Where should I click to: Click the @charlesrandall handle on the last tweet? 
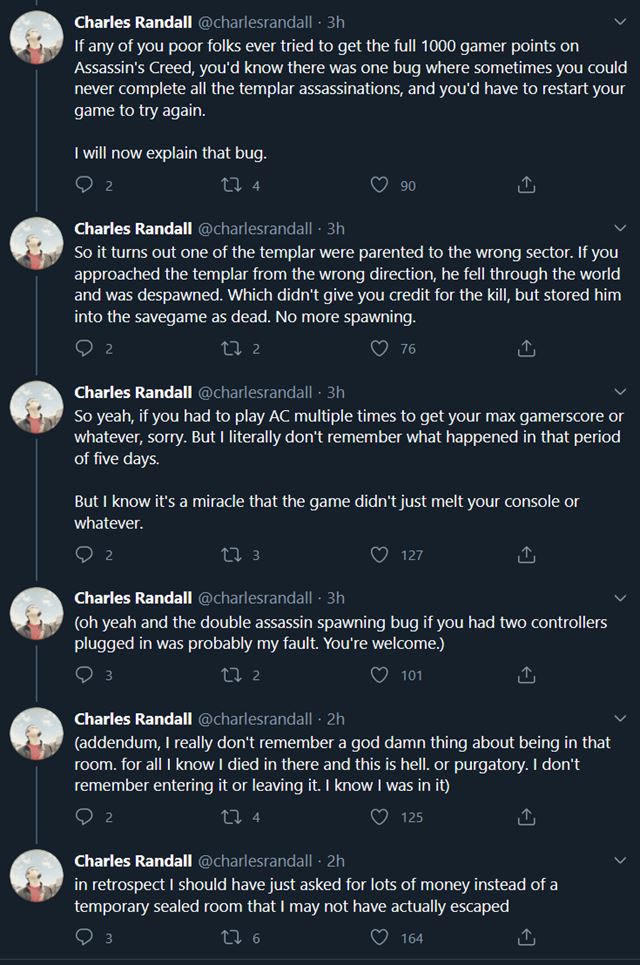(255, 860)
